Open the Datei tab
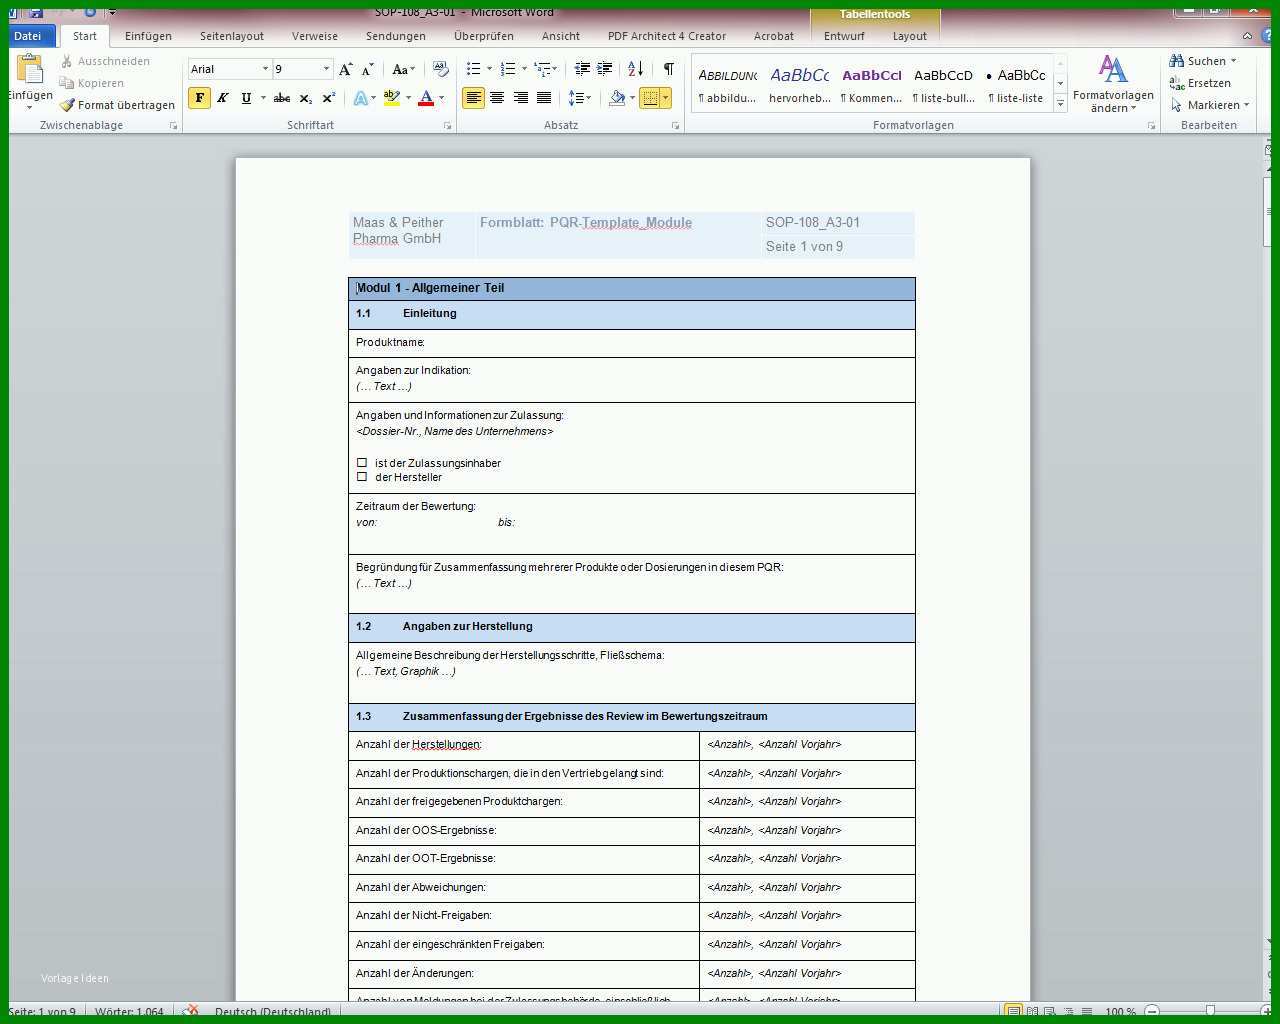 click(x=28, y=36)
